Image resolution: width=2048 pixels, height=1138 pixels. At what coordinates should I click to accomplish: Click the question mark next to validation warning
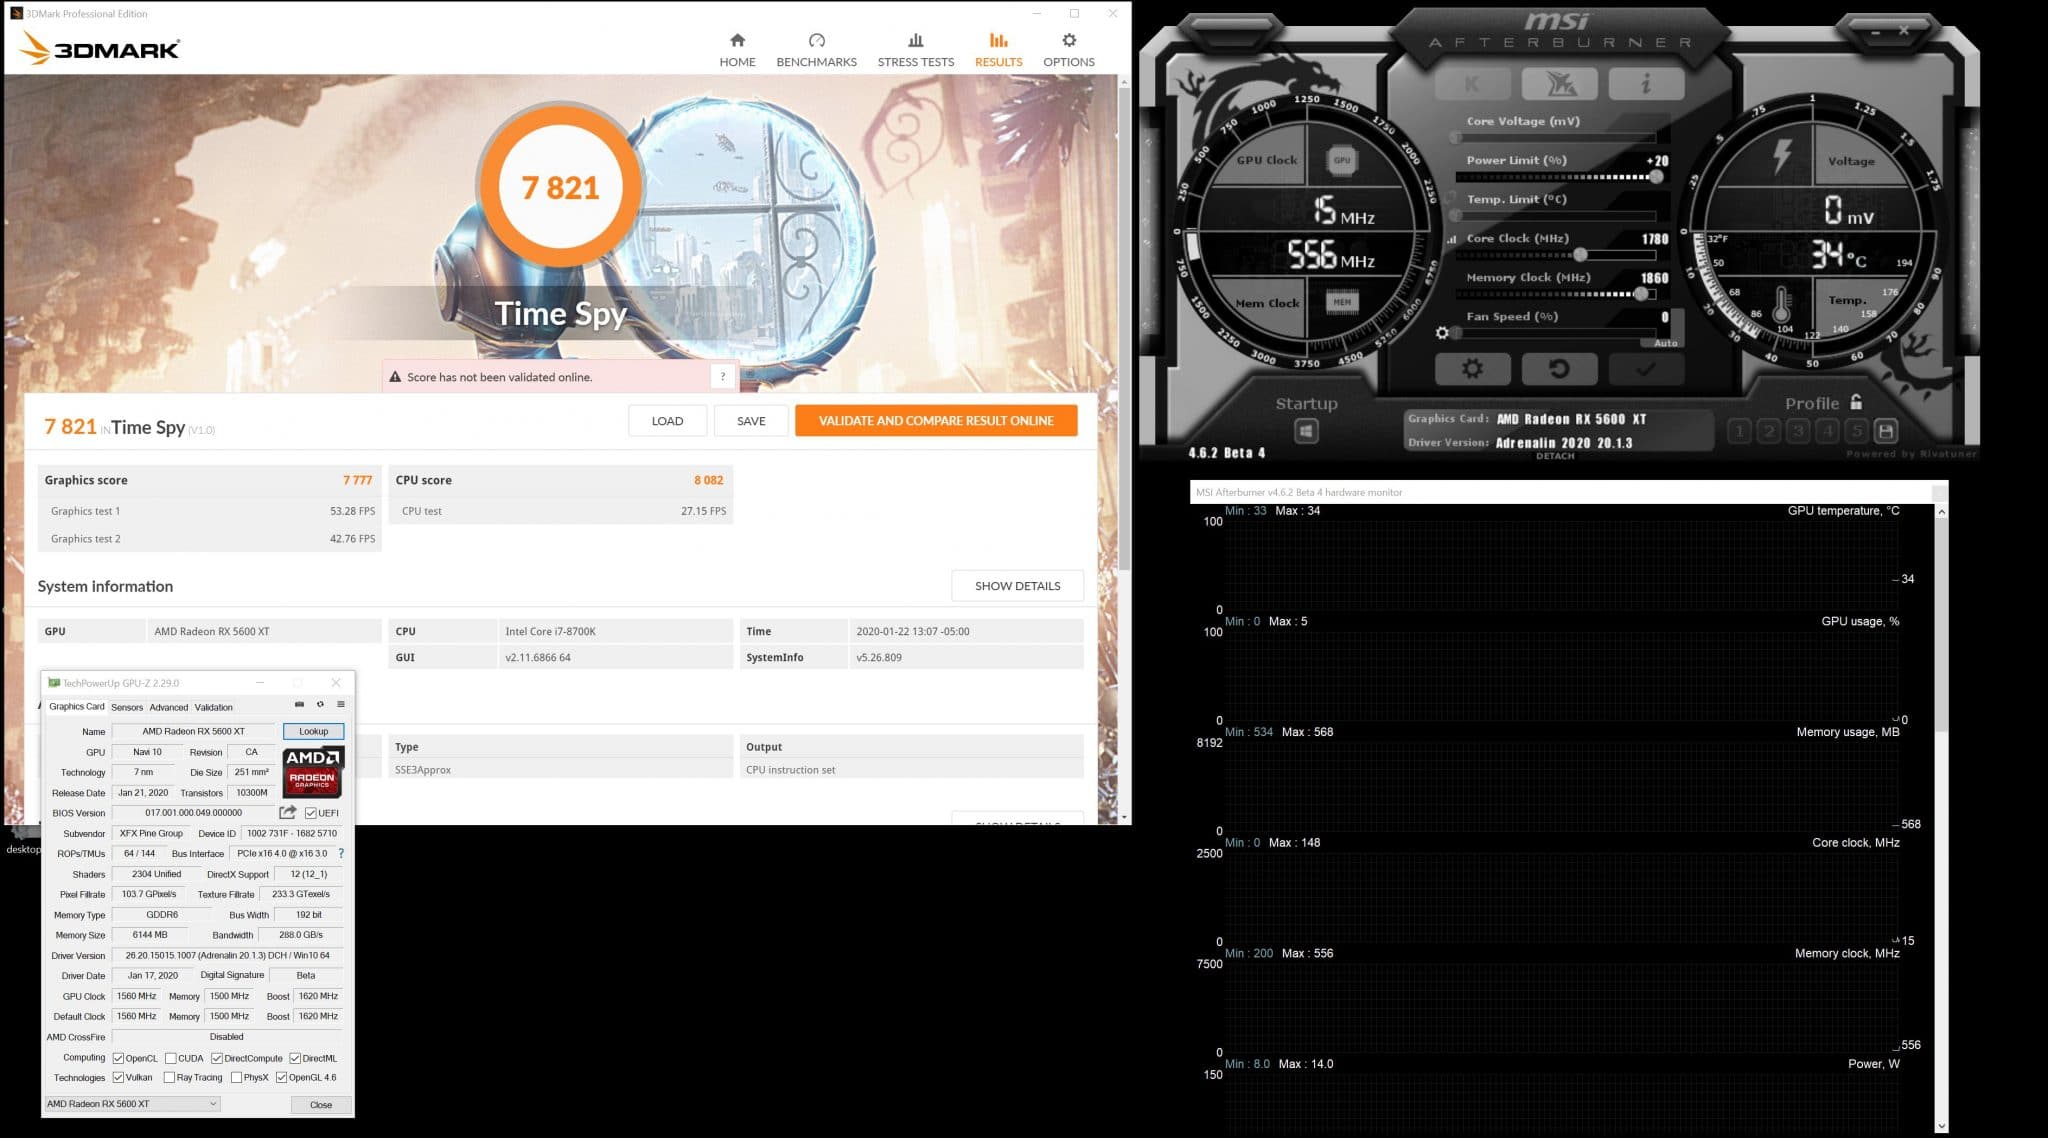point(722,377)
